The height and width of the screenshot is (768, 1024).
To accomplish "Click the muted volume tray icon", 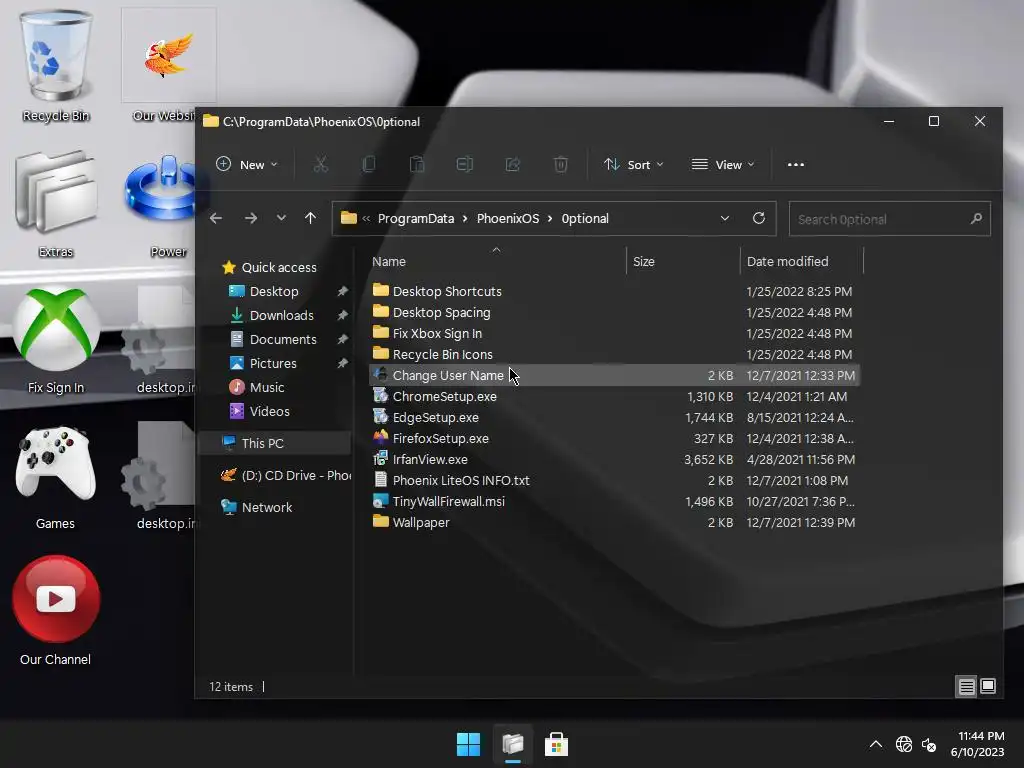I will click(x=929, y=744).
